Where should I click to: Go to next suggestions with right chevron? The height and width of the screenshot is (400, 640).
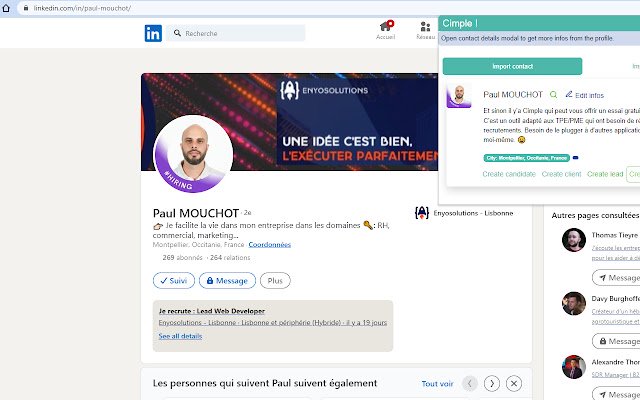tap(491, 384)
